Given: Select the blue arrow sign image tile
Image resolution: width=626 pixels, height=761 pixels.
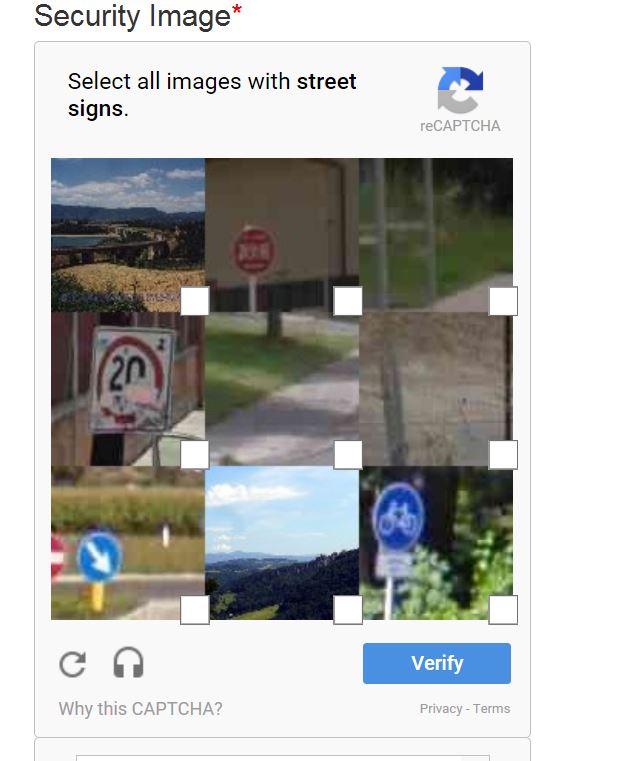Looking at the screenshot, I should point(128,543).
